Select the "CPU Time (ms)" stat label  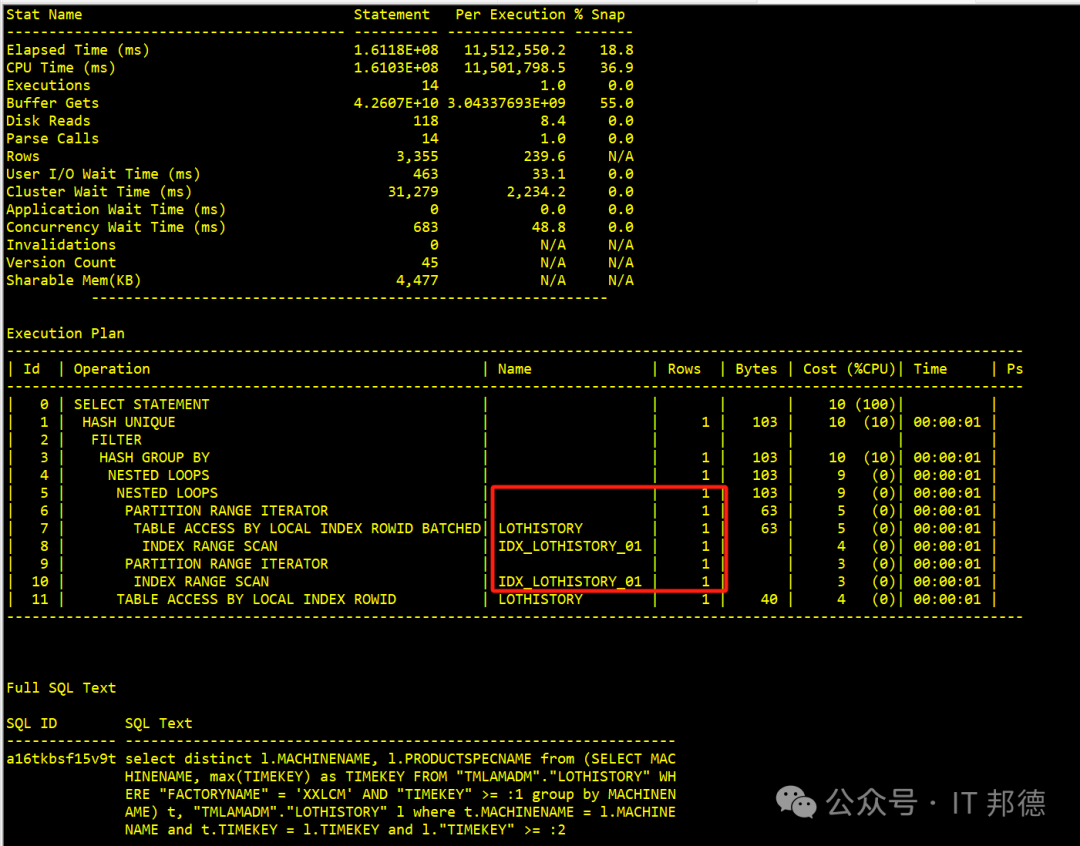tap(61, 68)
